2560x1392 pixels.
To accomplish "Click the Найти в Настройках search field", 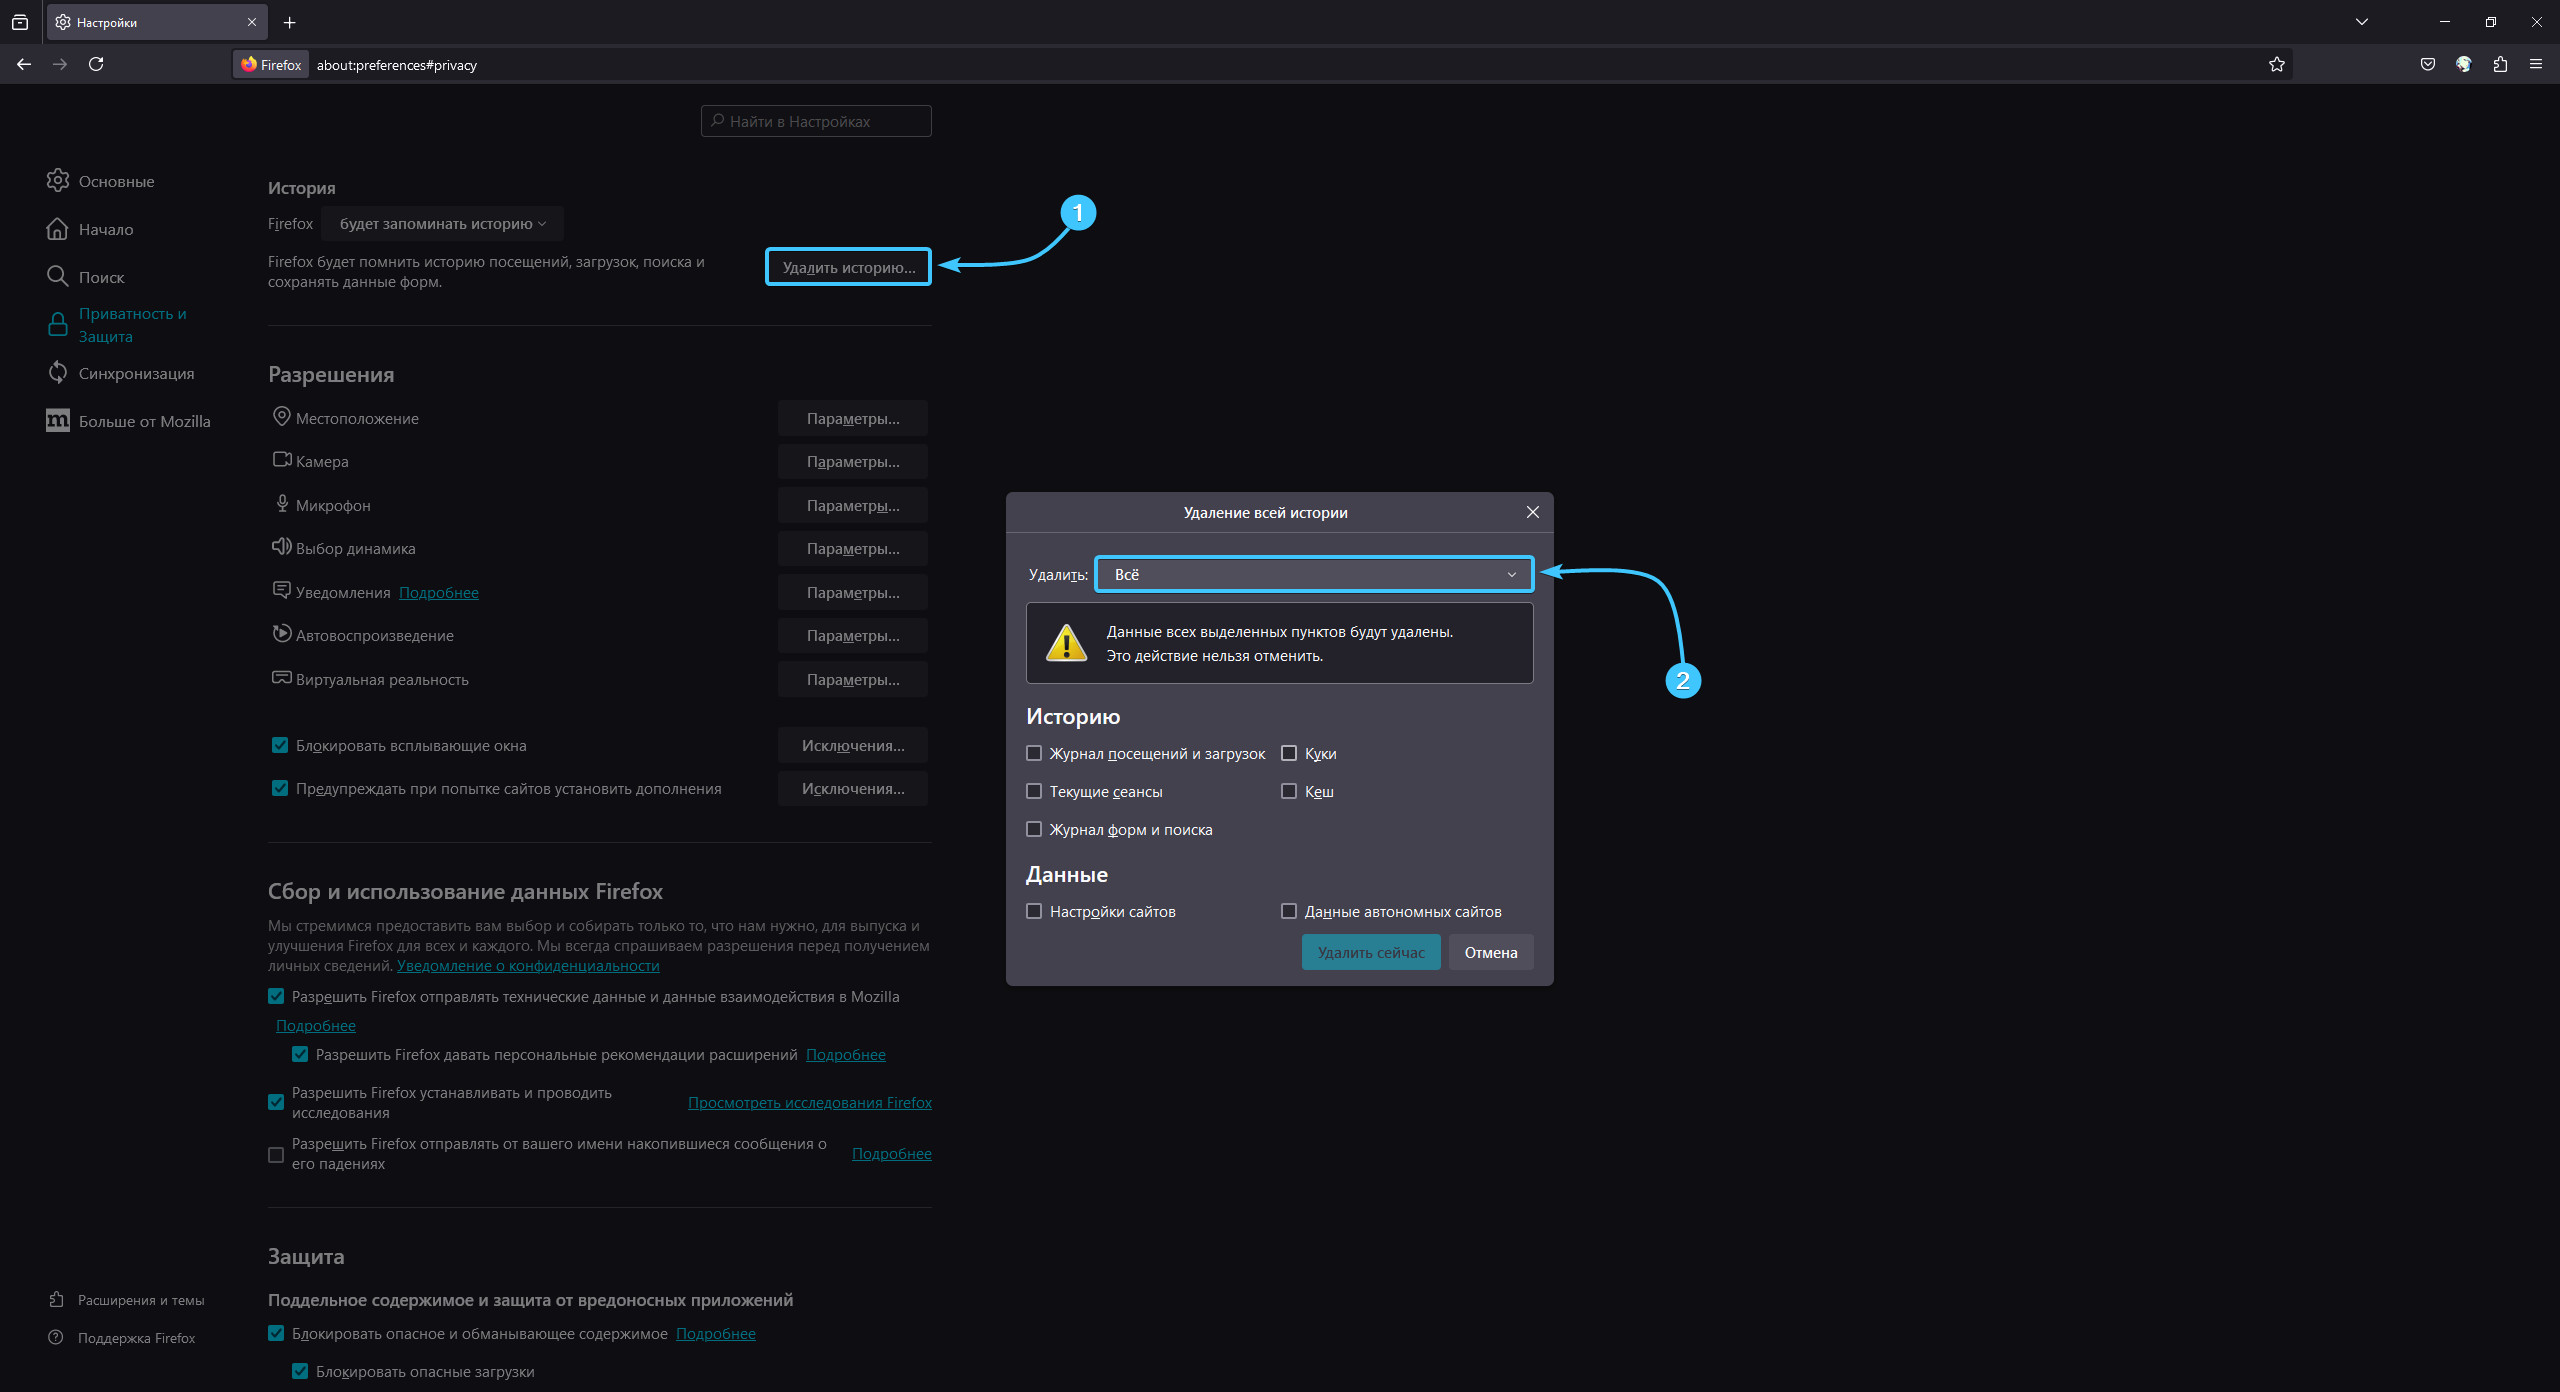I will (816, 121).
